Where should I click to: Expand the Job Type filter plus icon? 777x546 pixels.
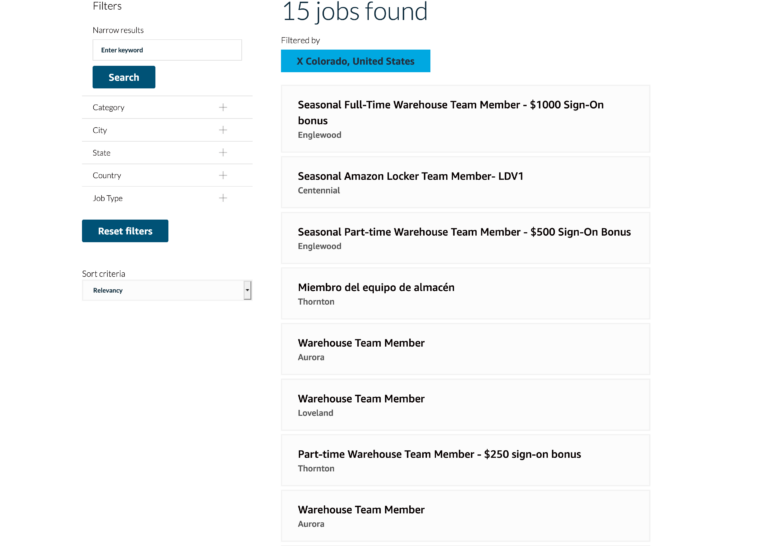(x=223, y=198)
